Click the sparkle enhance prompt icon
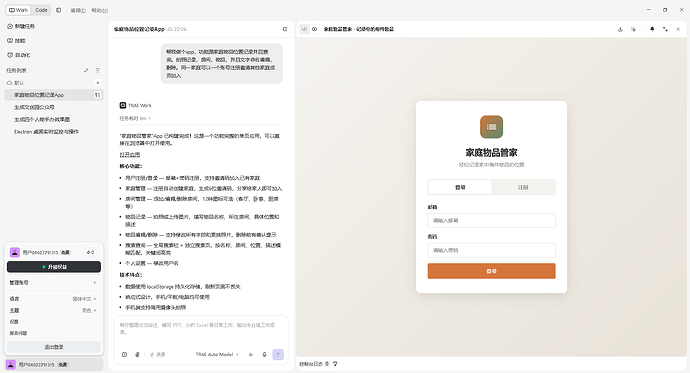The width and height of the screenshot is (690, 373). pyautogui.click(x=251, y=355)
